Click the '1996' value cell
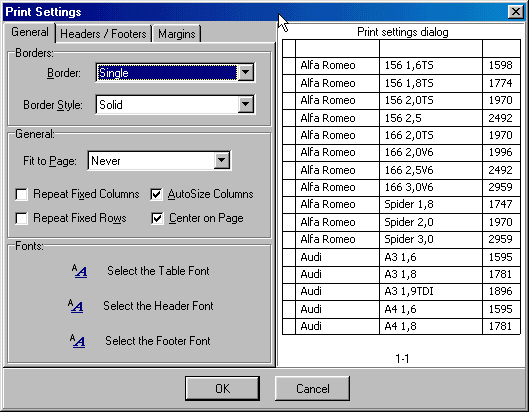This screenshot has width=529, height=412. 501,153
